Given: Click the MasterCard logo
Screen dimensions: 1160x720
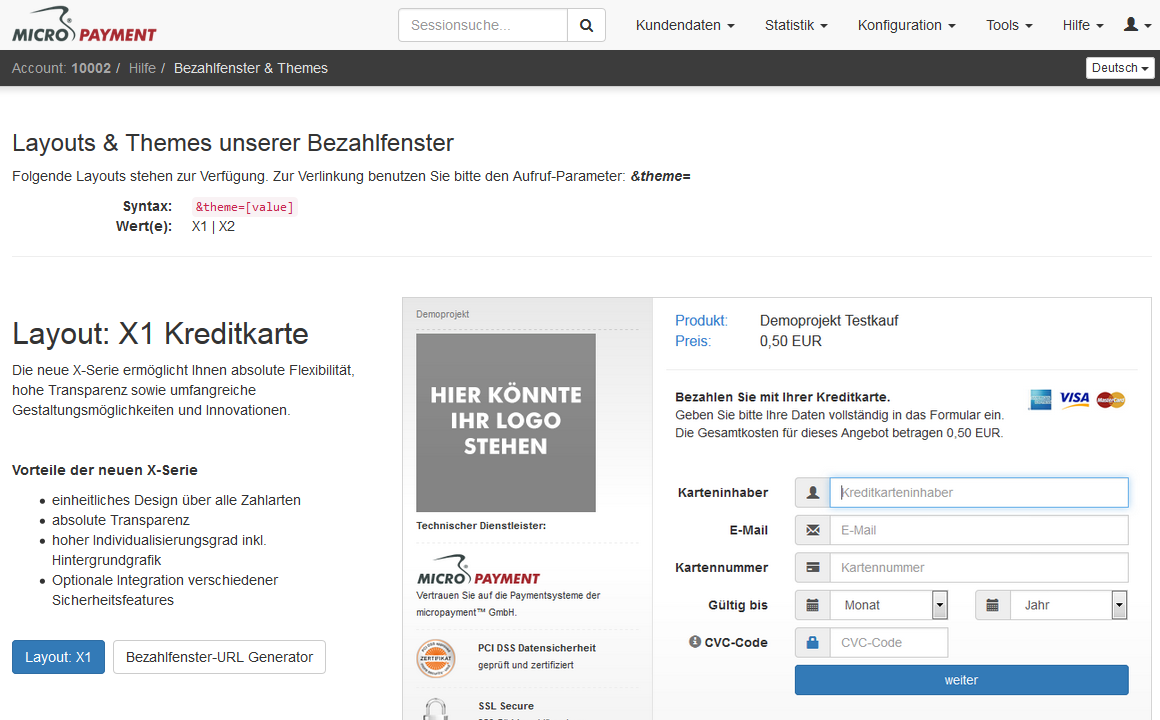Looking at the screenshot, I should (x=1110, y=400).
